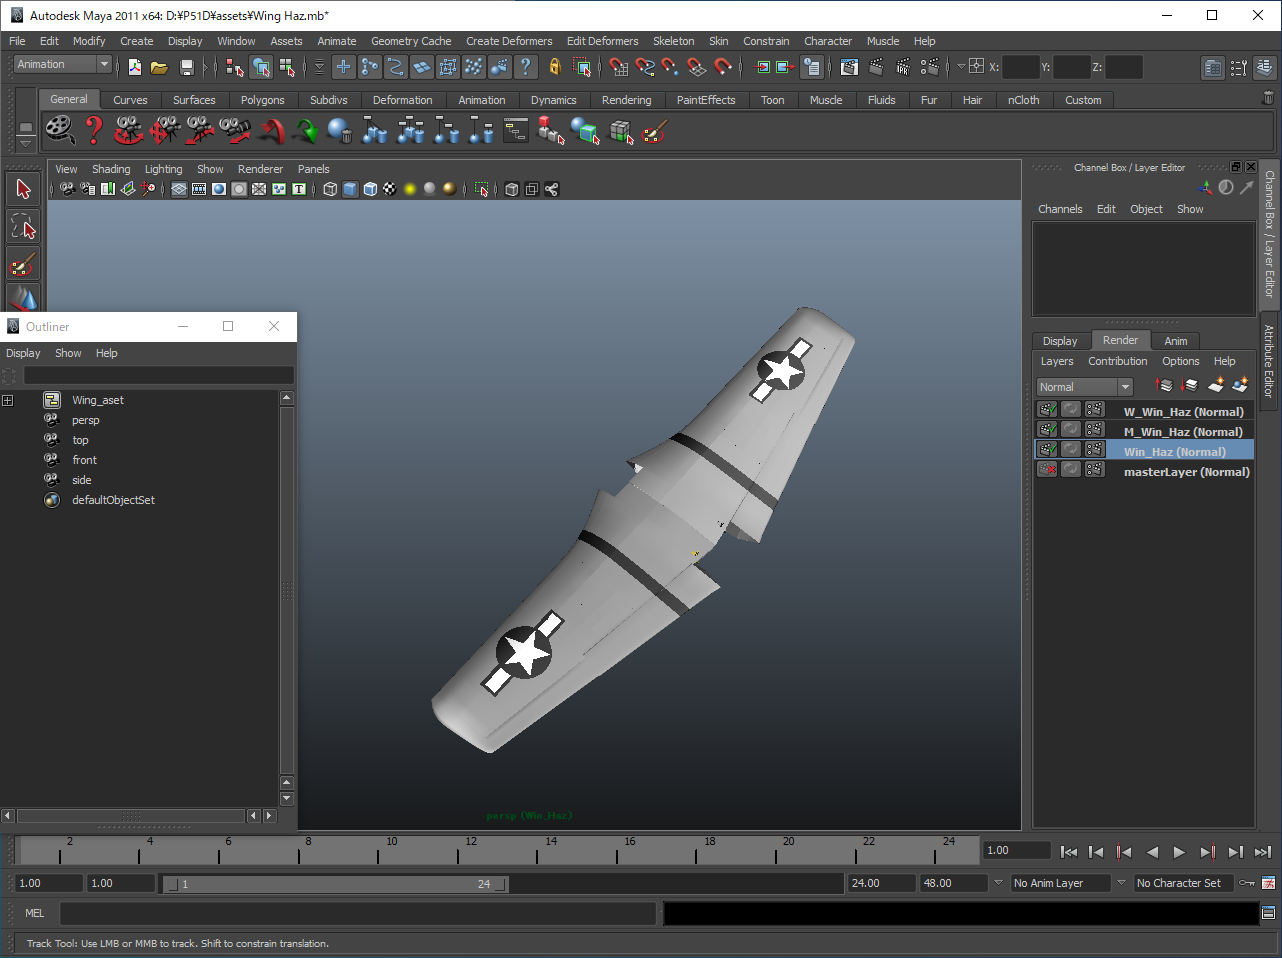Click the red question mark shelf icon

click(x=94, y=130)
